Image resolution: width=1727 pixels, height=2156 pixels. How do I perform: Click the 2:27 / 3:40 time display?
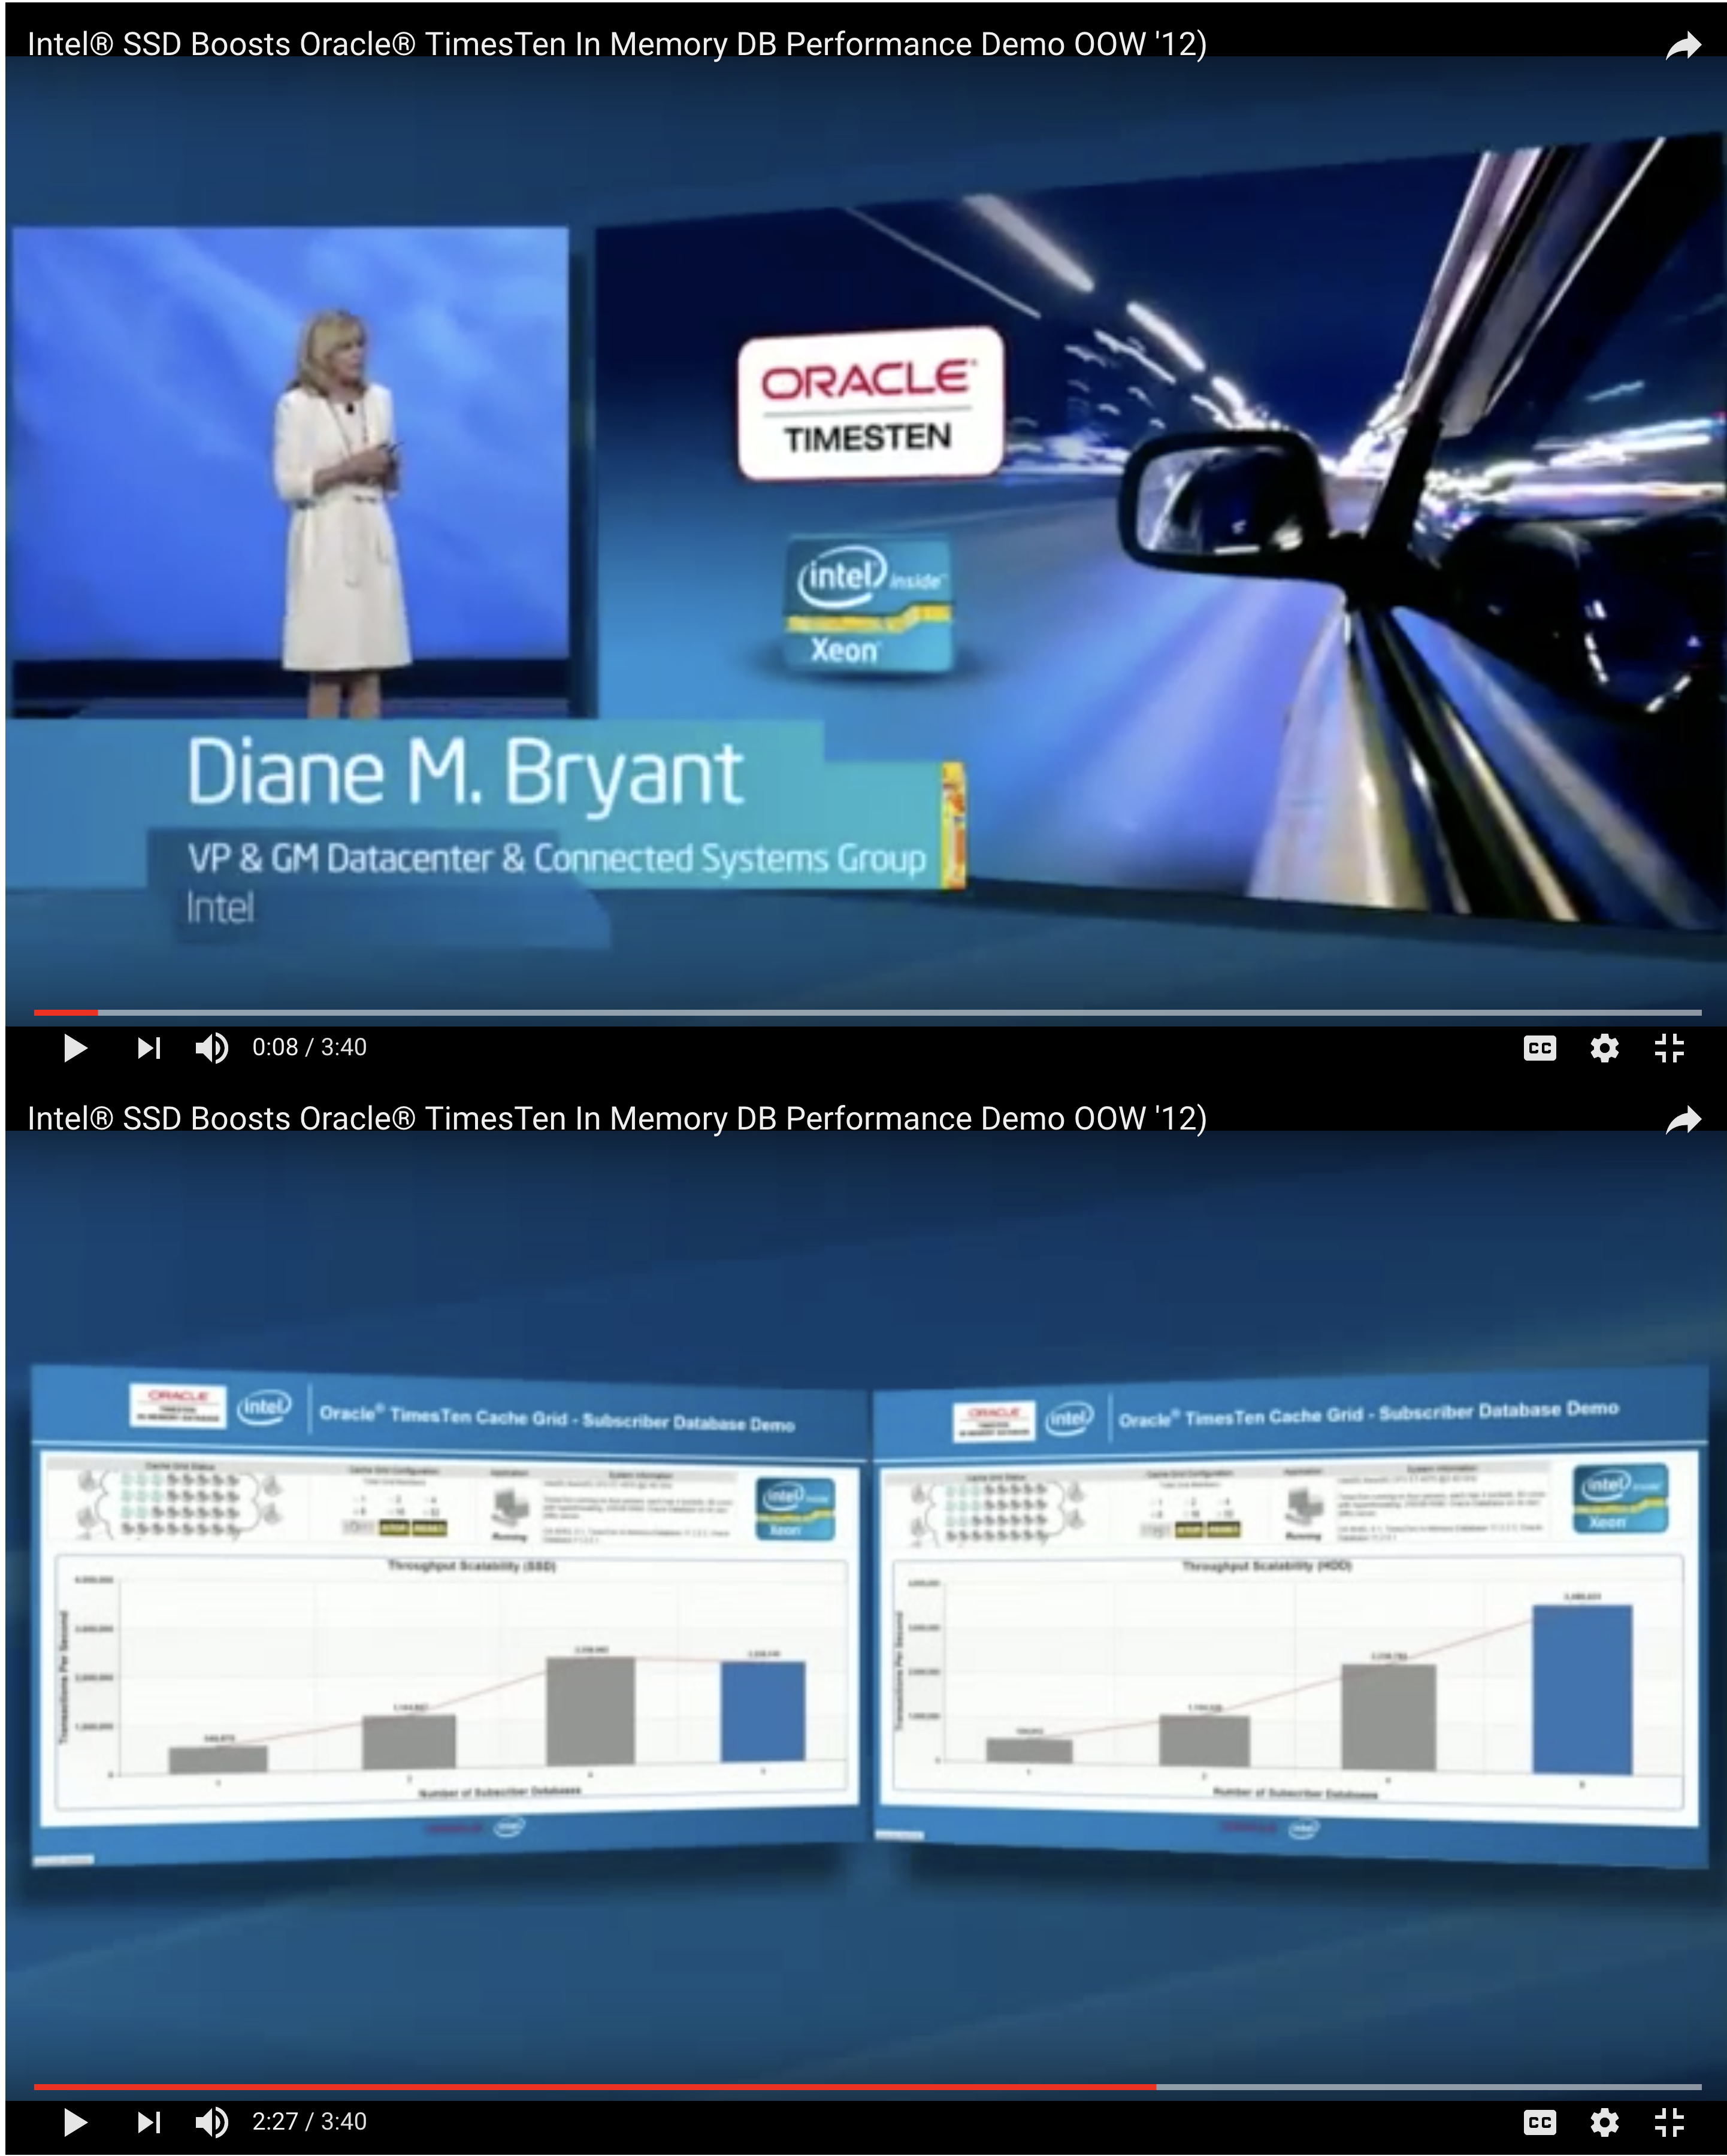click(309, 2121)
